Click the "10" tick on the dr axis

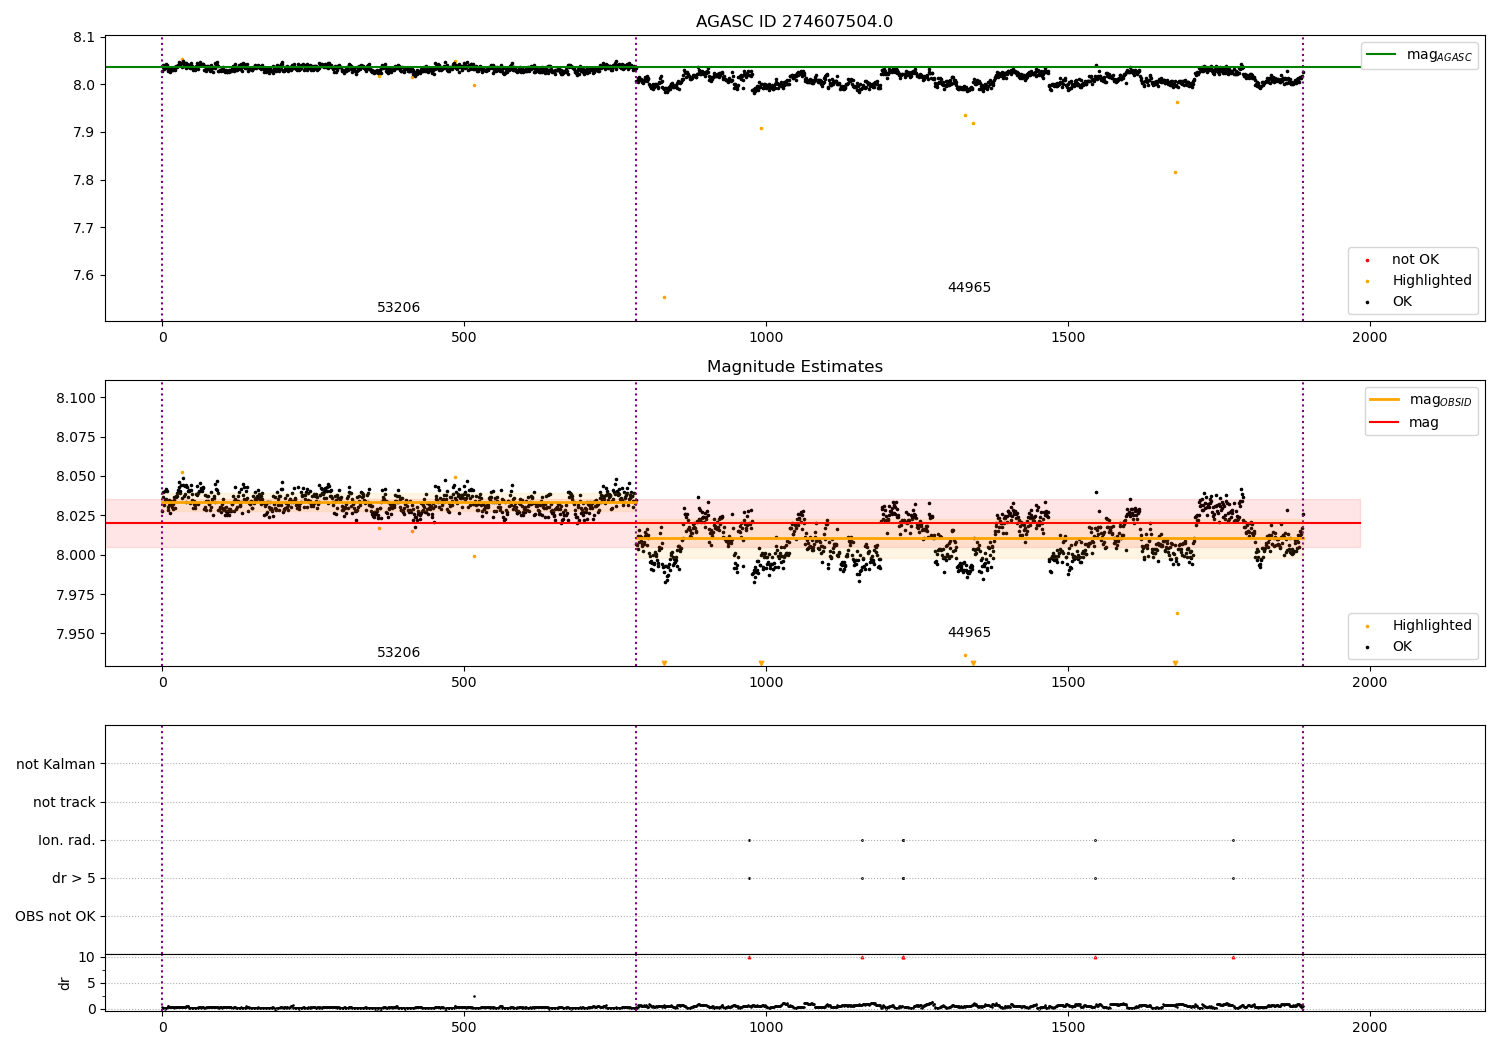(x=87, y=958)
